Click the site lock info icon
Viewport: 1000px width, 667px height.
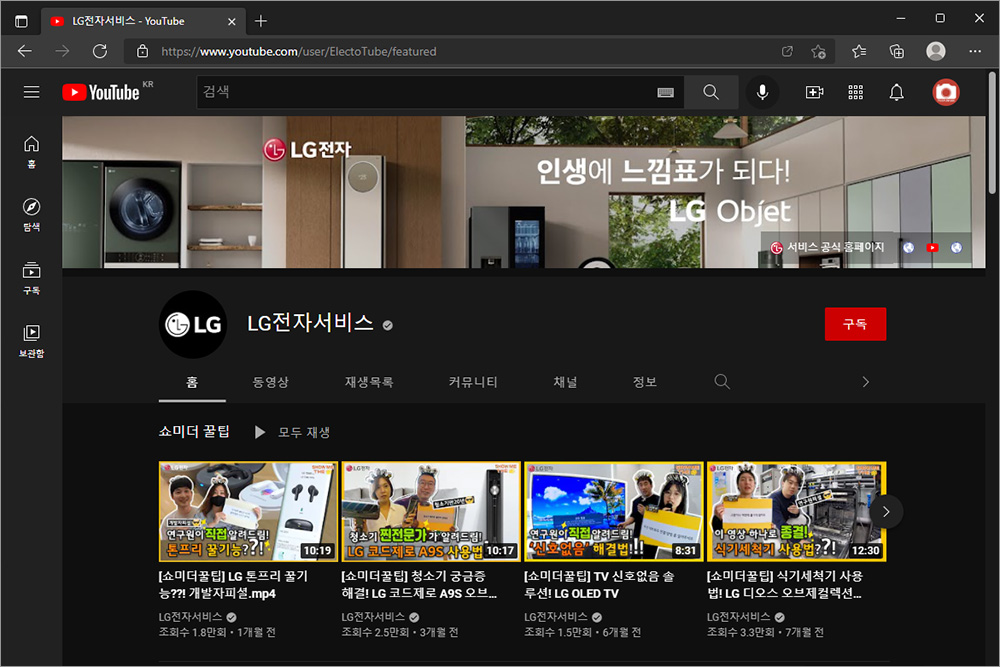pyautogui.click(x=143, y=51)
